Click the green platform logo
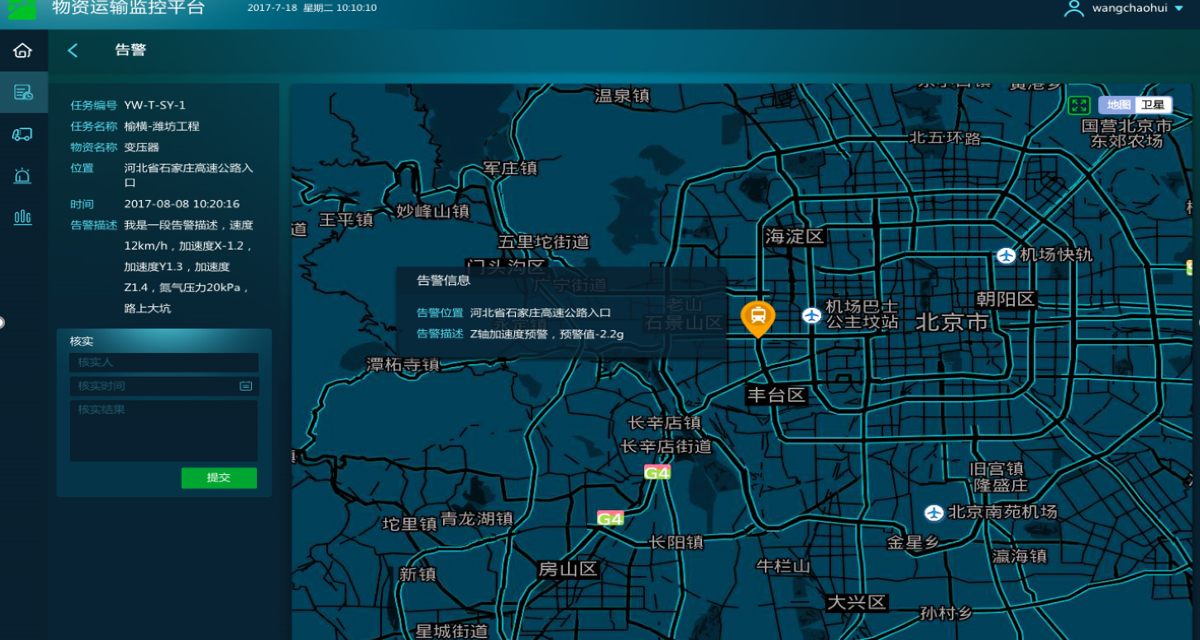The height and width of the screenshot is (640, 1200). pyautogui.click(x=22, y=8)
